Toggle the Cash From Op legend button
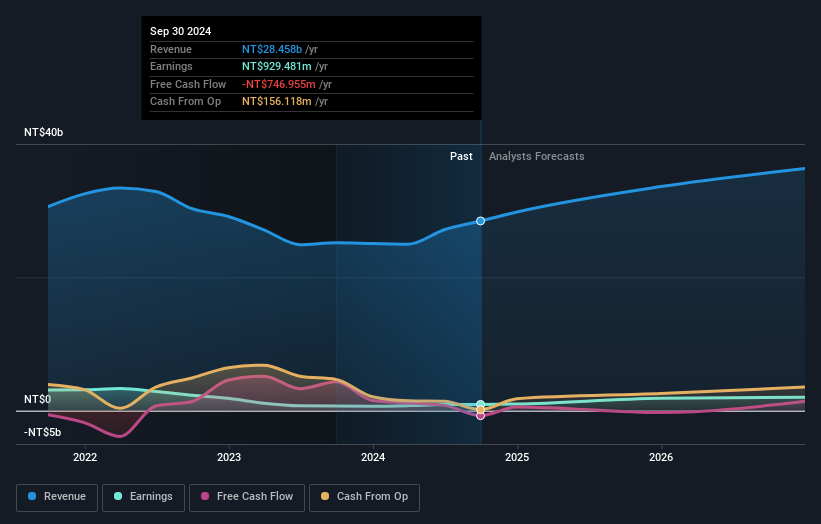This screenshot has height=524, width=821. [364, 497]
